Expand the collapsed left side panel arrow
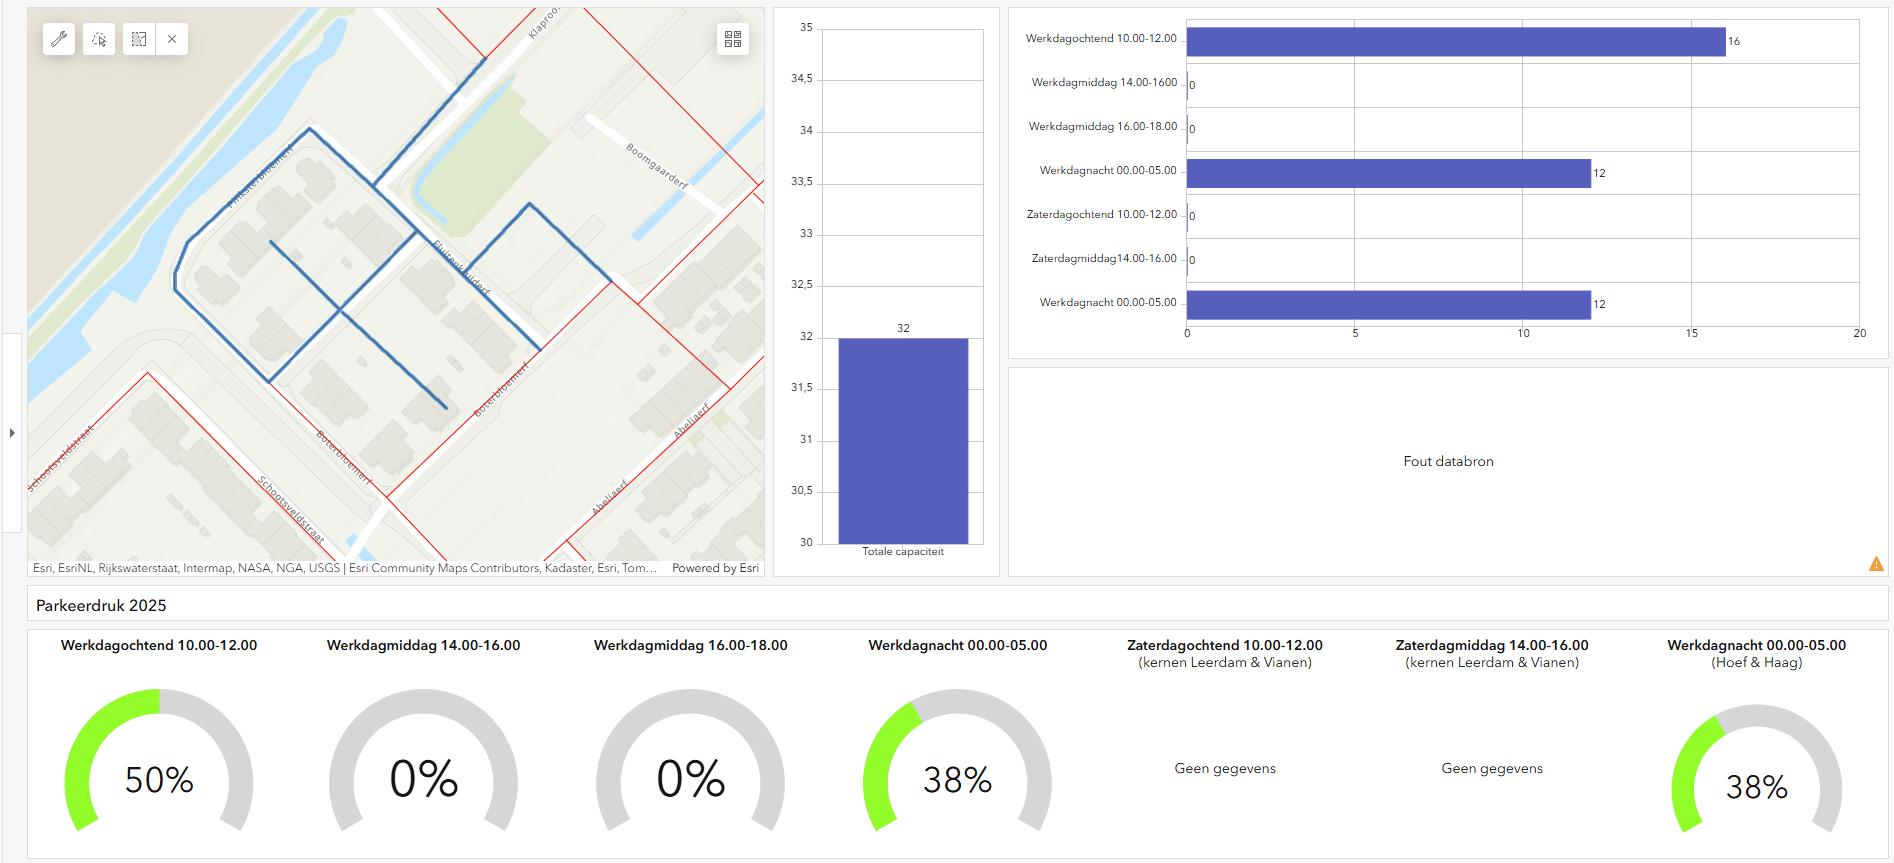Viewport: 1894px width, 863px height. tap(12, 433)
